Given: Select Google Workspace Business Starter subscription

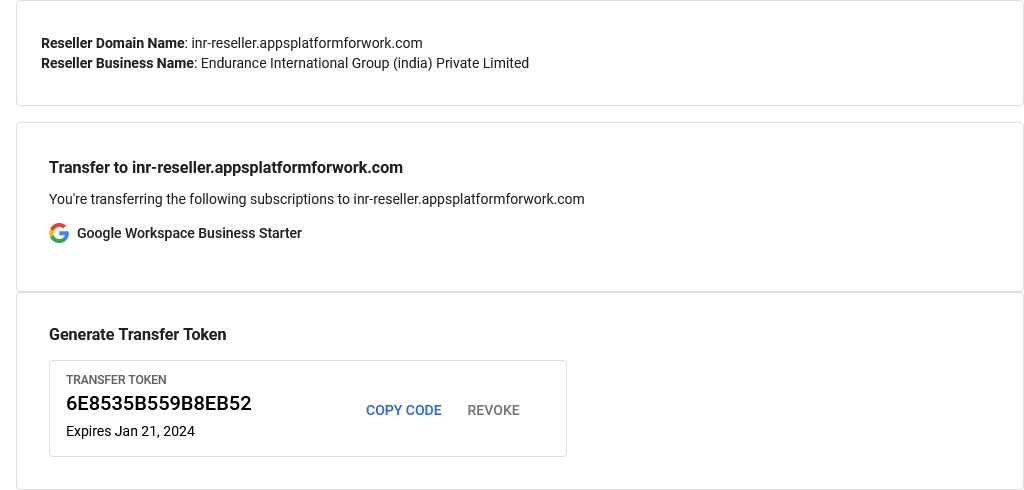Looking at the screenshot, I should (x=189, y=233).
